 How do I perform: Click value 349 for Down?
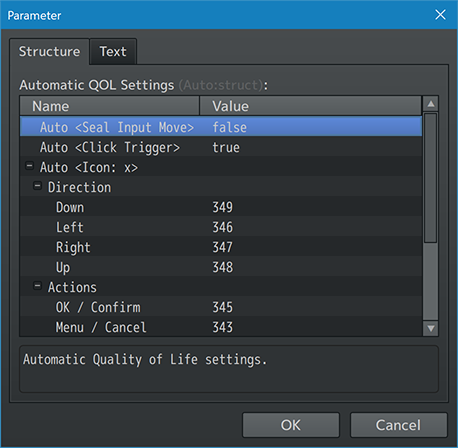223,207
